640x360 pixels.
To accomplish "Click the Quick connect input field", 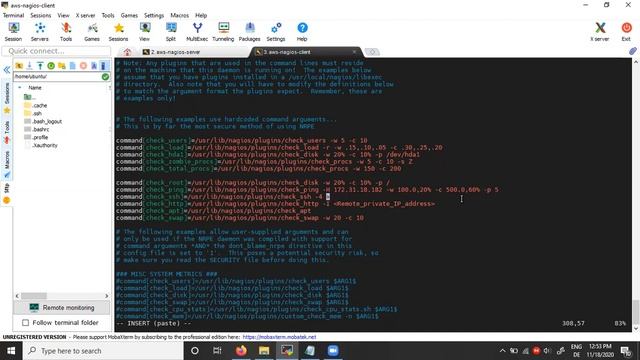I will click(56, 51).
